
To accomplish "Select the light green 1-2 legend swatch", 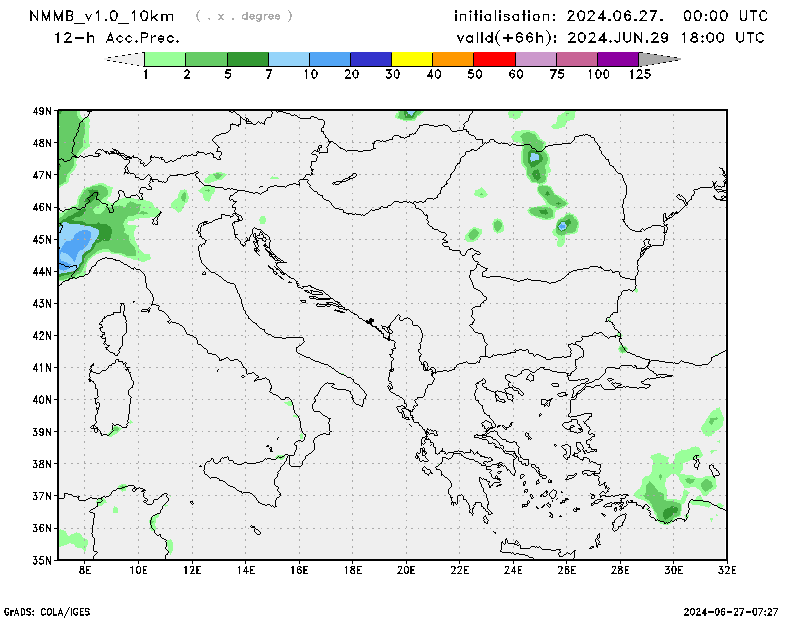I will pos(165,59).
